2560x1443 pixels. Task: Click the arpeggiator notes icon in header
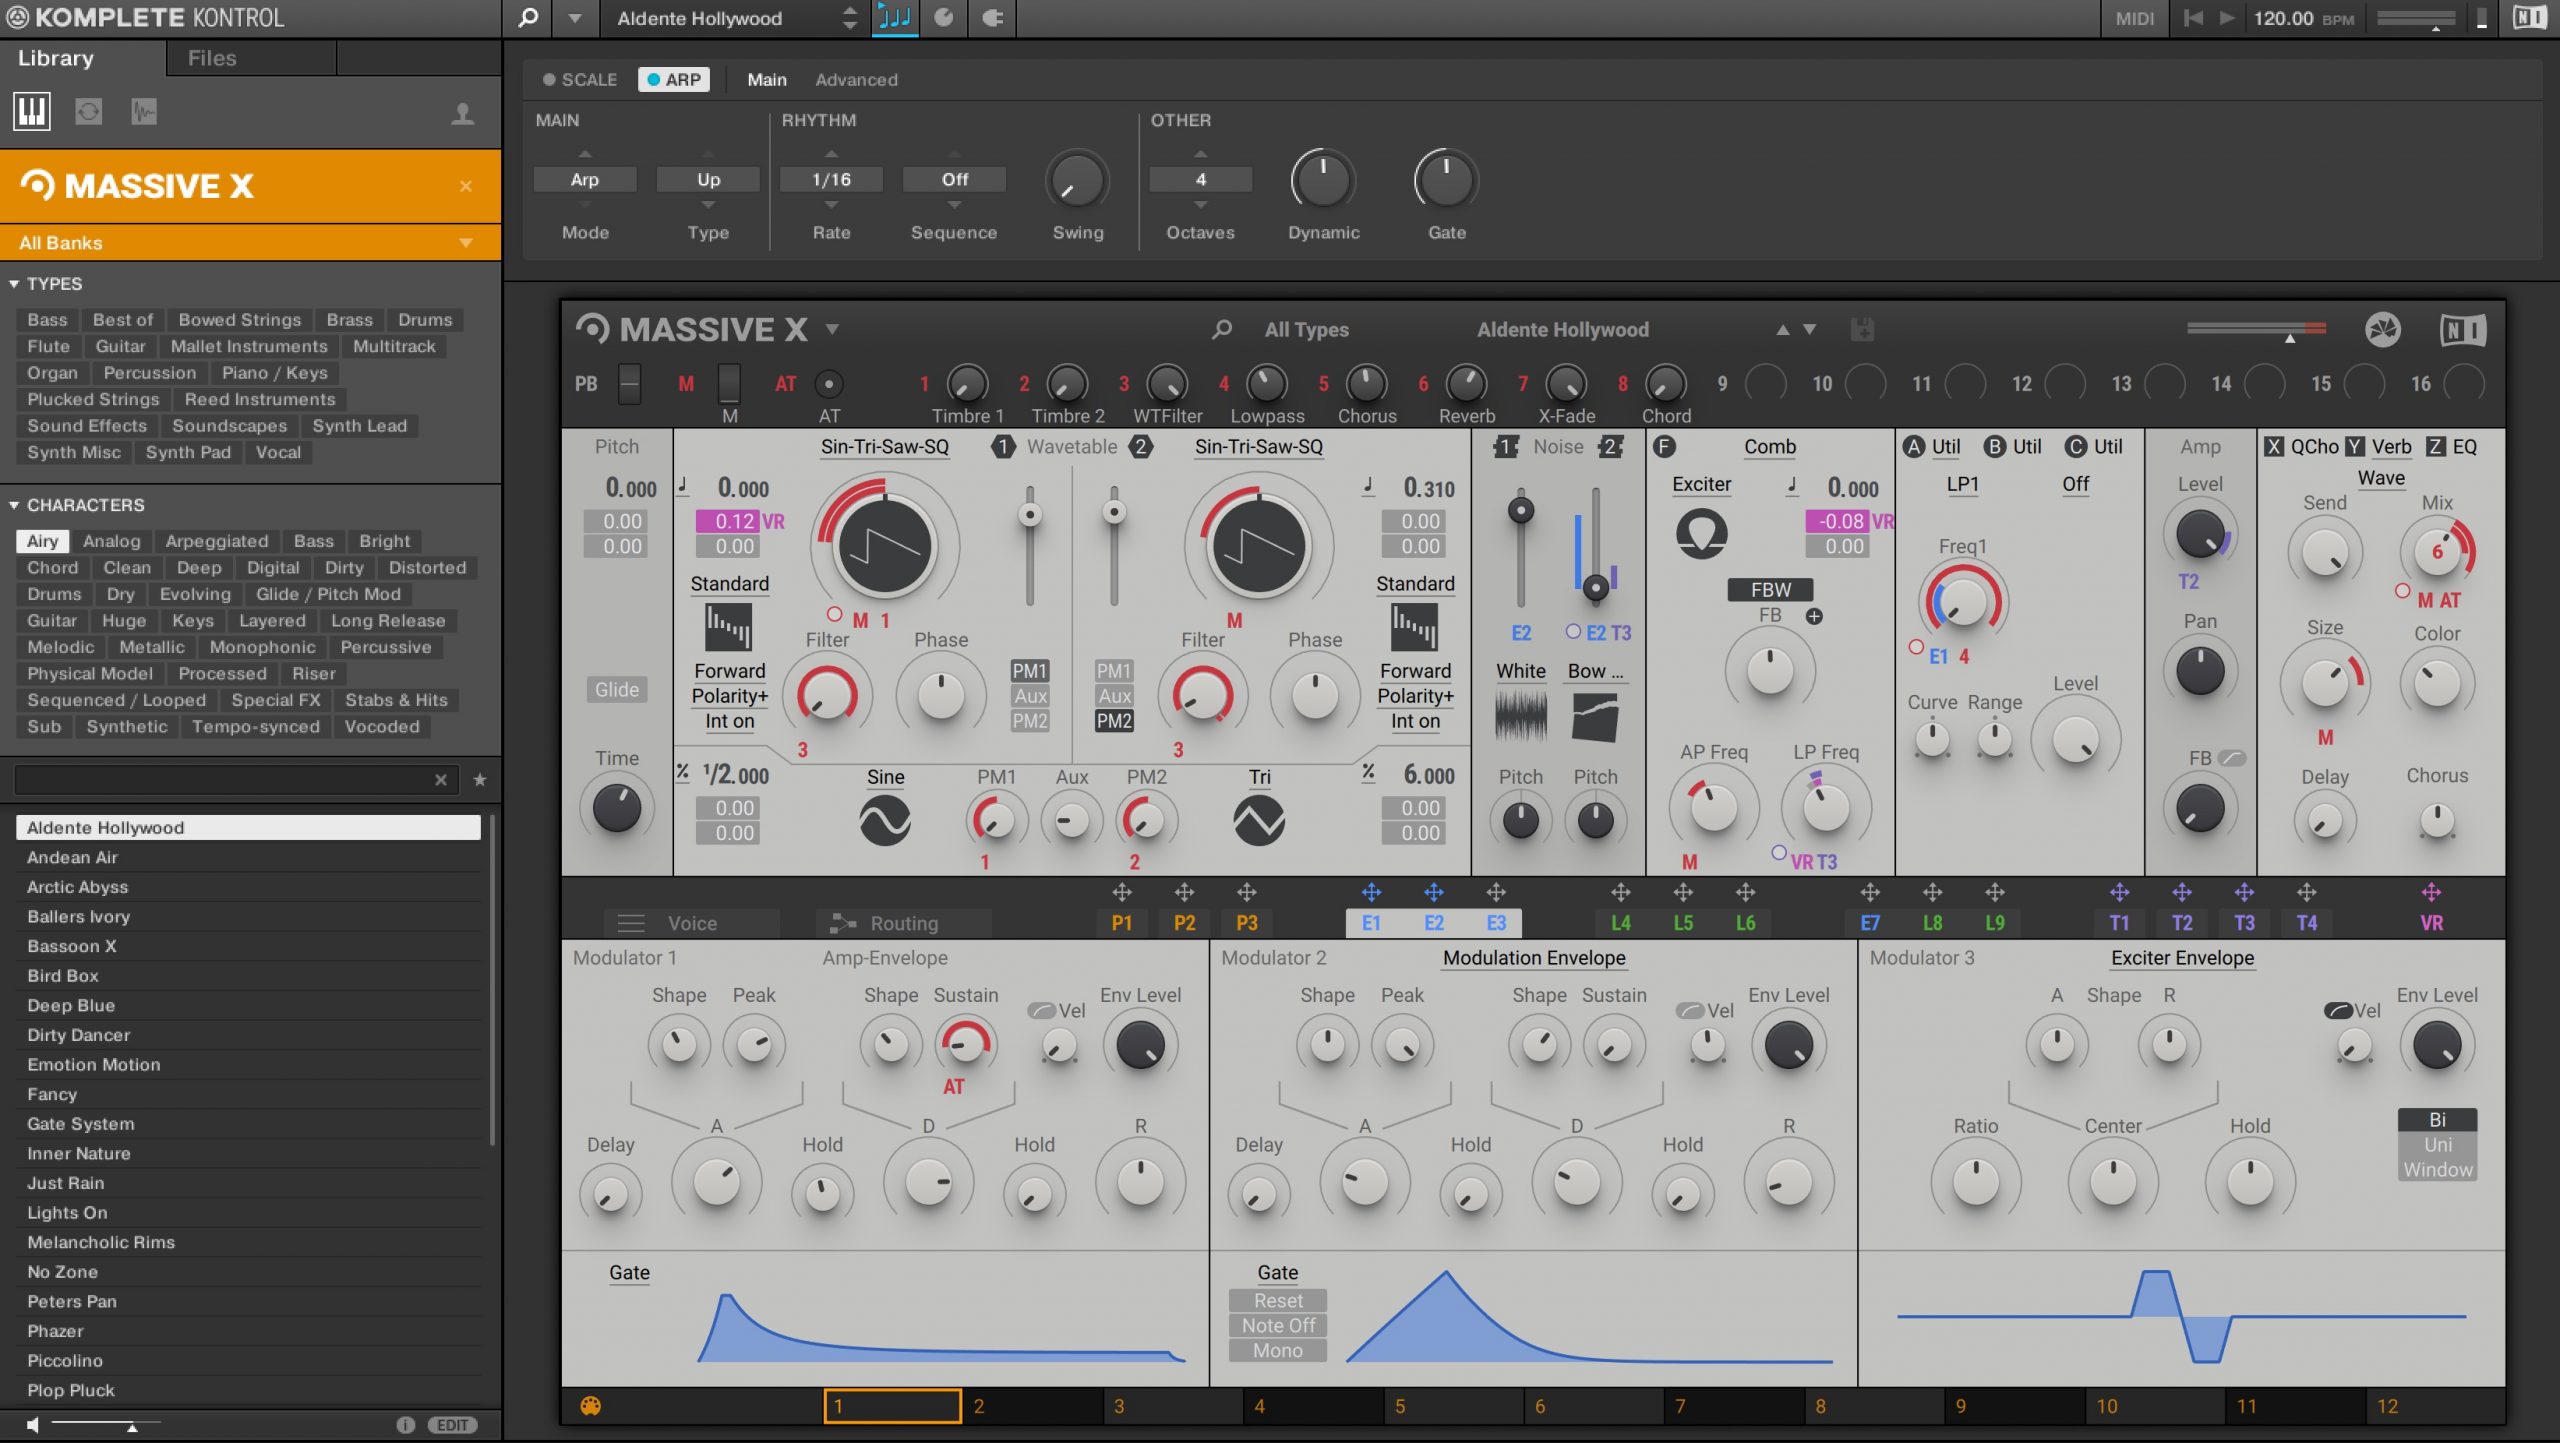click(895, 18)
